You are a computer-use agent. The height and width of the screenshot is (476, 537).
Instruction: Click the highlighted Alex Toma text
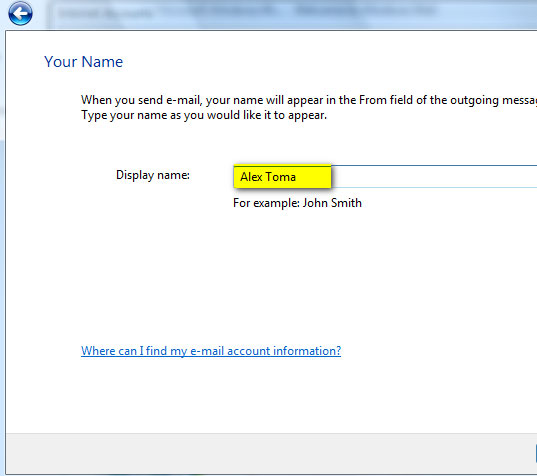coord(268,177)
